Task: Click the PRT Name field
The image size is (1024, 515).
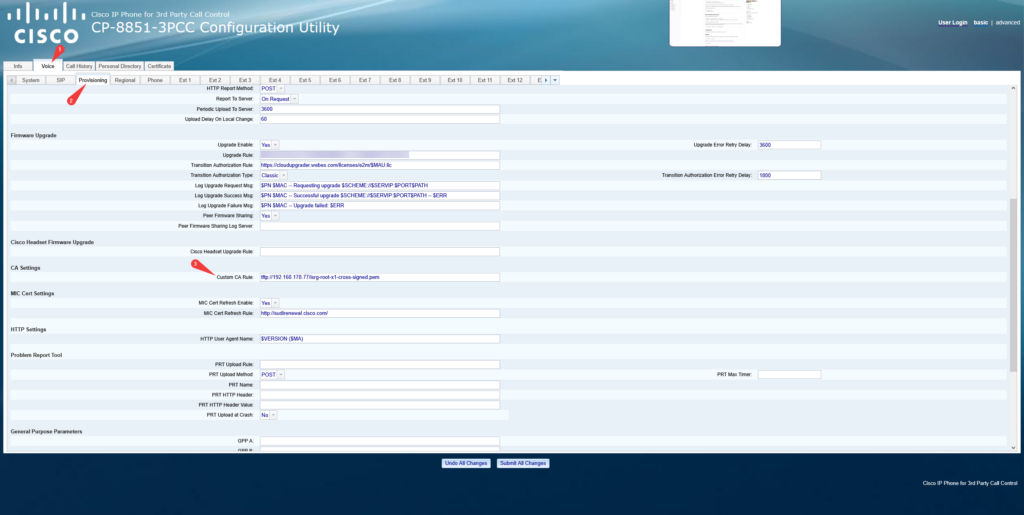Action: [379, 385]
